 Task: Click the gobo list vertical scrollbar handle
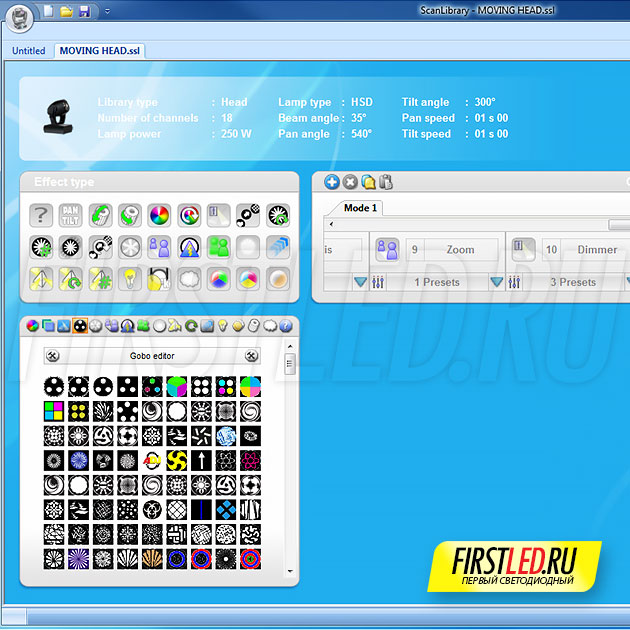(x=290, y=364)
